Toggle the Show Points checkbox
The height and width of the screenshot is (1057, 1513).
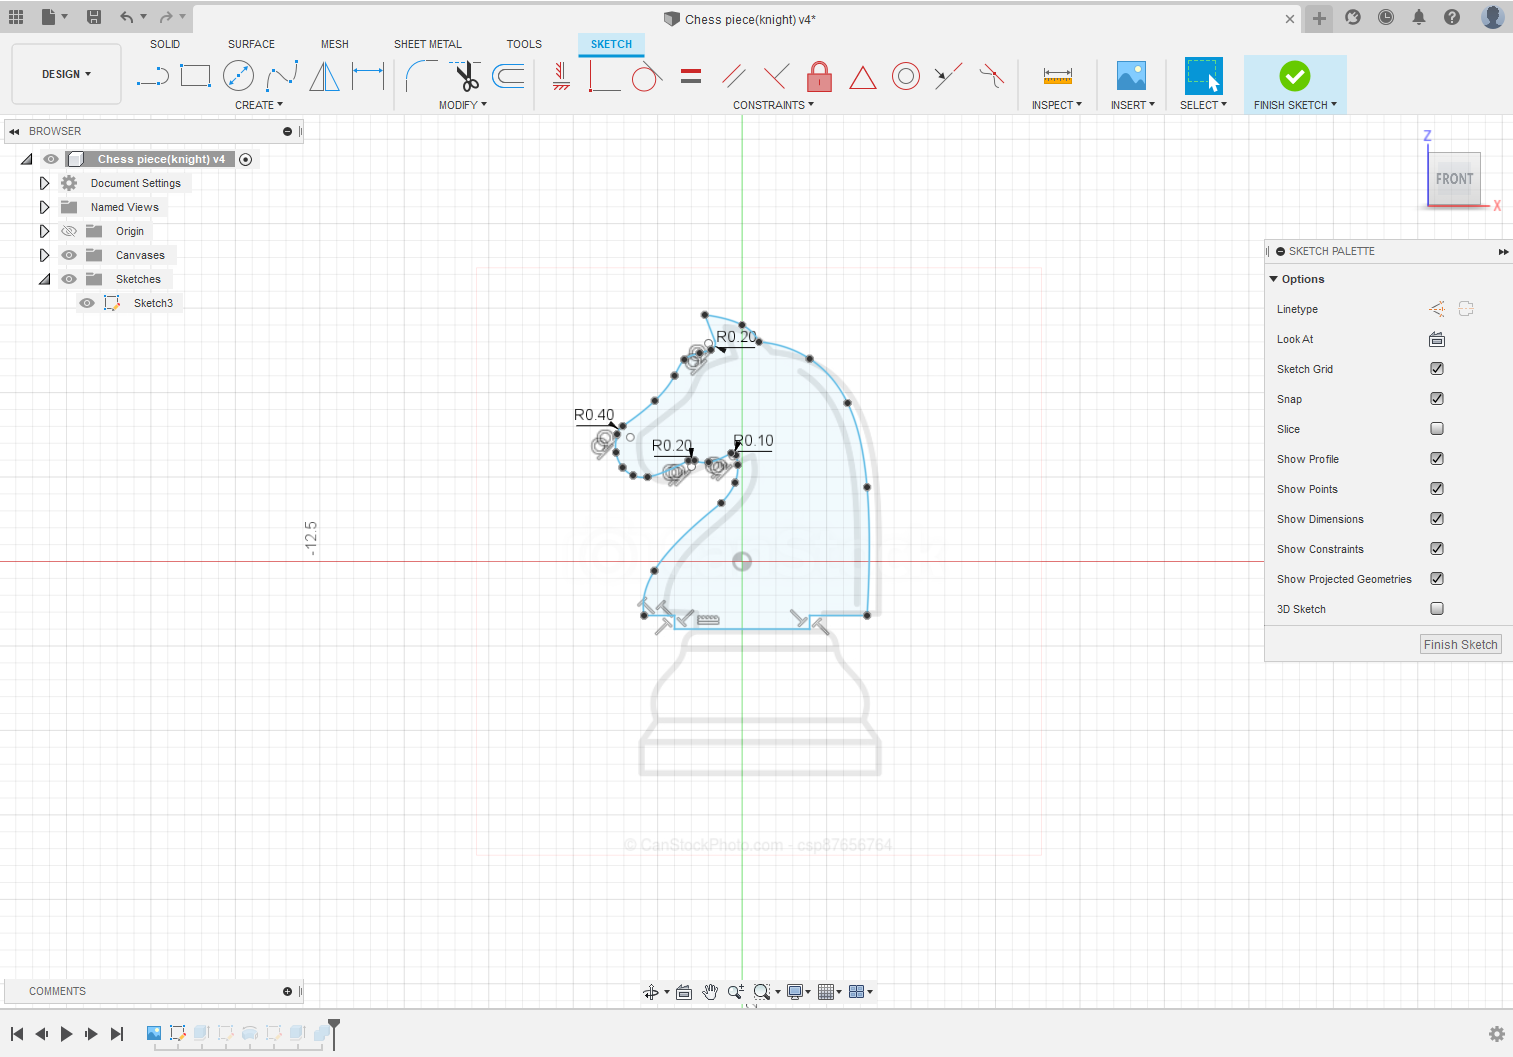click(x=1437, y=489)
